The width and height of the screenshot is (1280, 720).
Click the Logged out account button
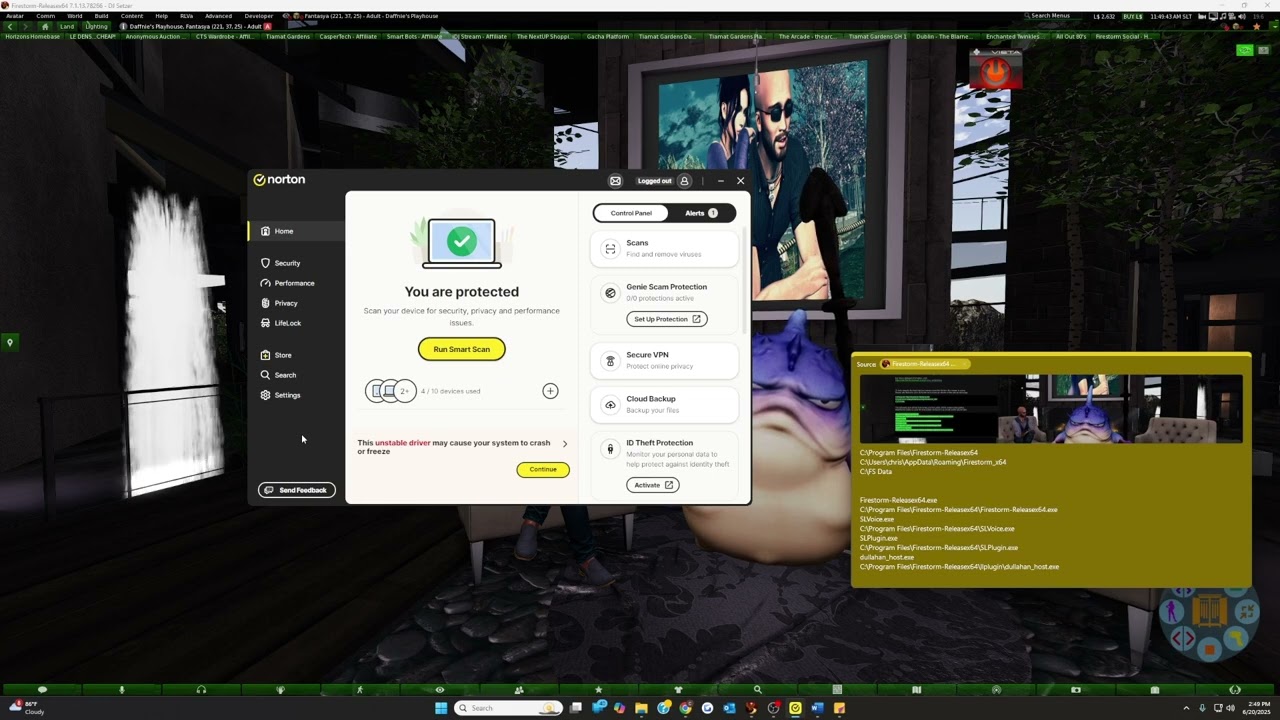pyautogui.click(x=664, y=181)
